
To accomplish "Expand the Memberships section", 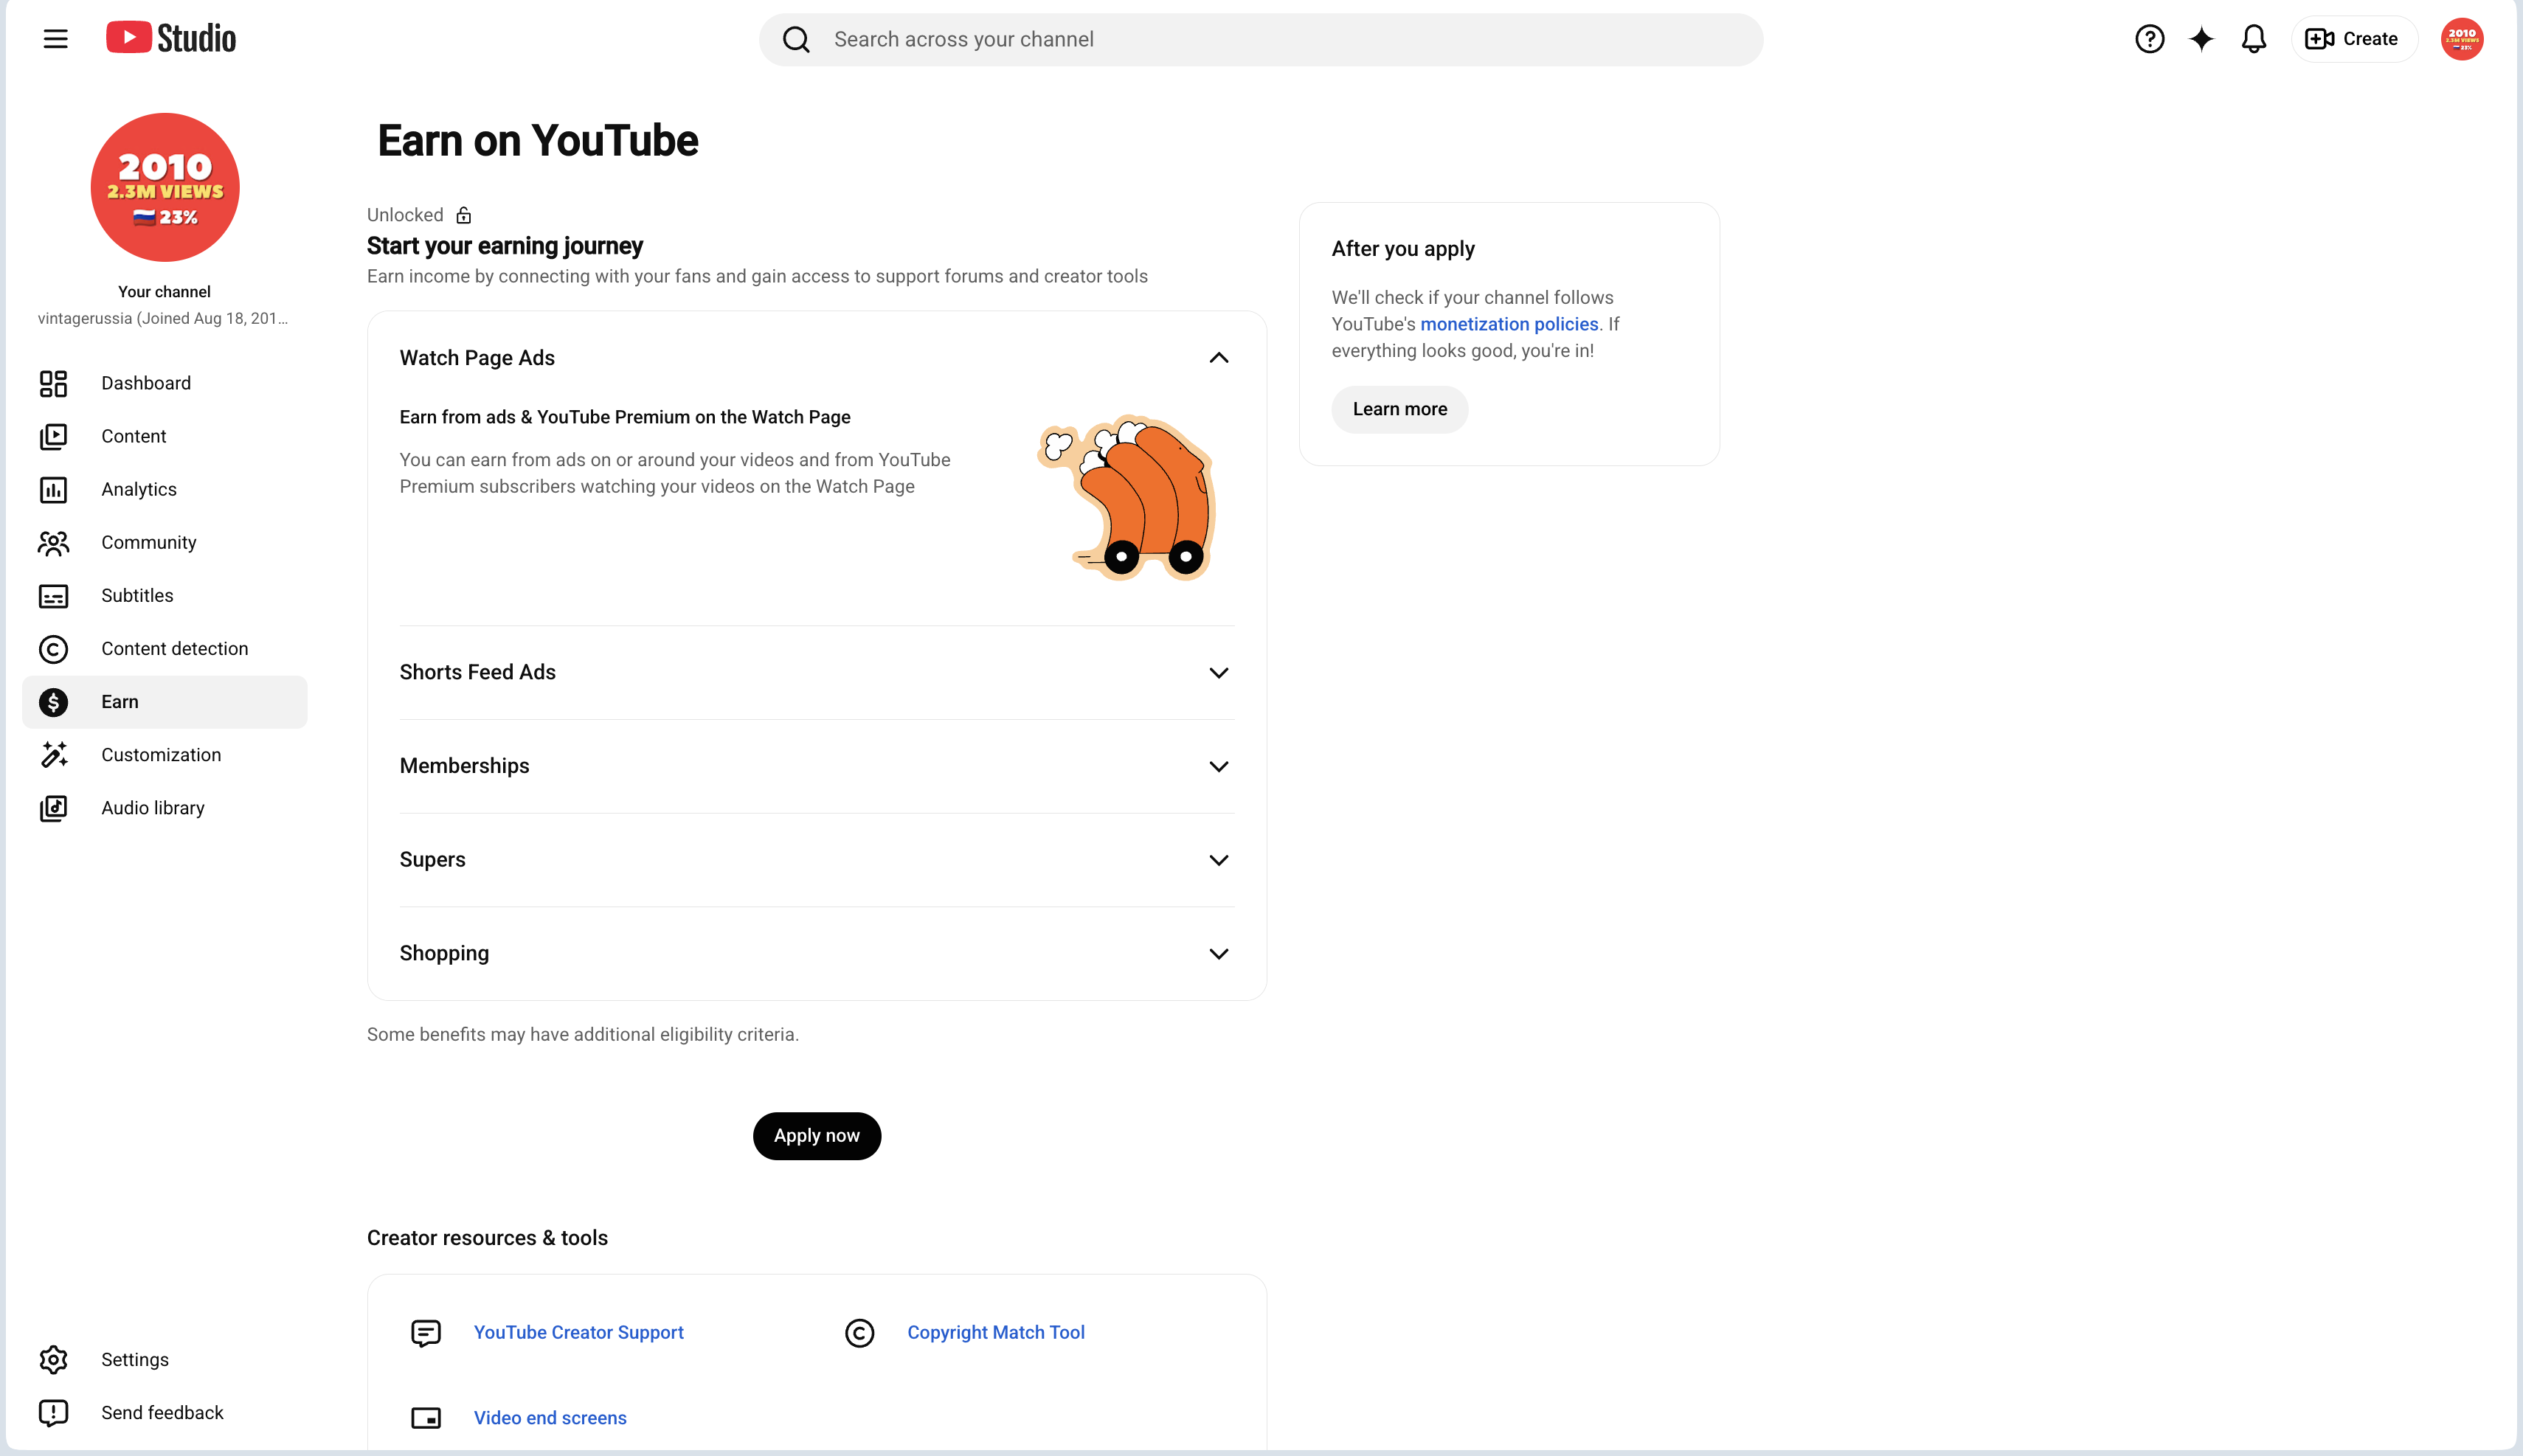I will coord(1218,767).
